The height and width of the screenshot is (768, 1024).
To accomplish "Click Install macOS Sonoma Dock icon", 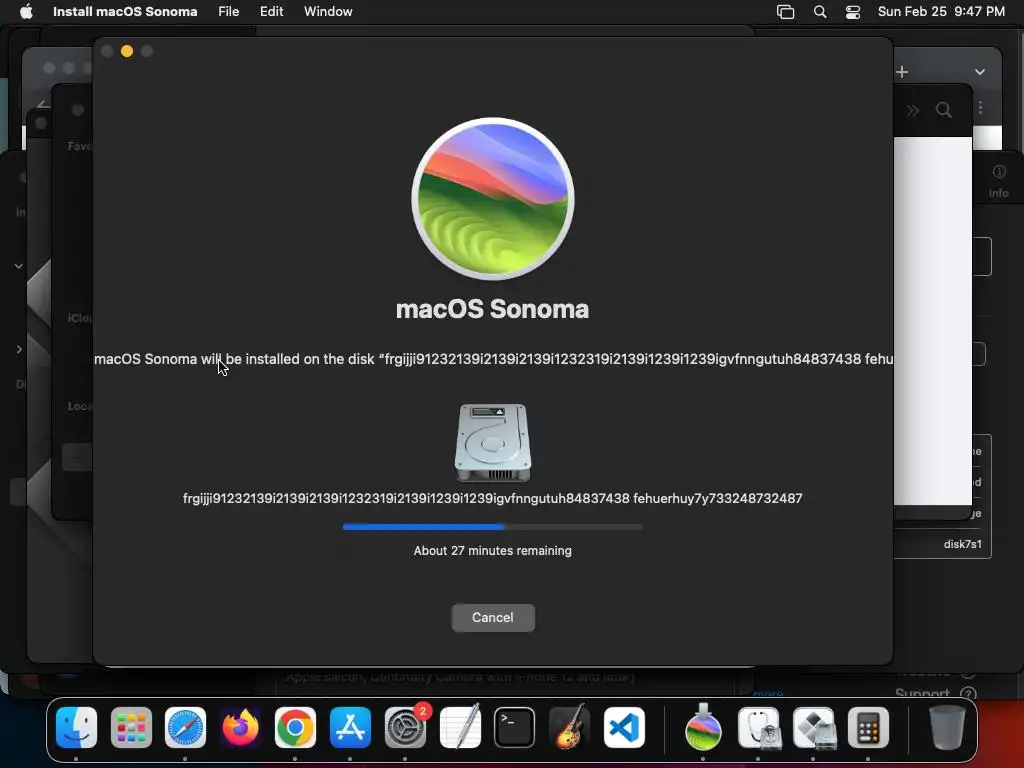I will (x=703, y=728).
